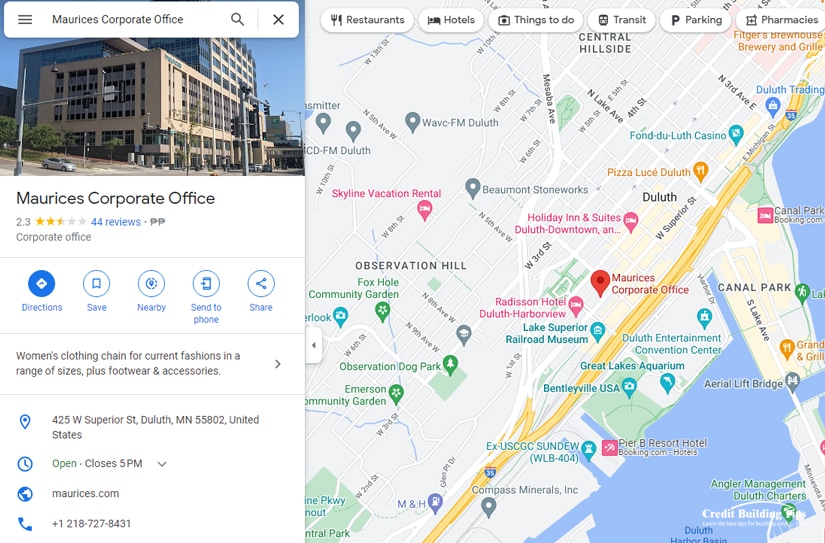The image size is (825, 543).
Task: Click the Ex-USCGC SUNDEW marker
Action: coord(589,449)
